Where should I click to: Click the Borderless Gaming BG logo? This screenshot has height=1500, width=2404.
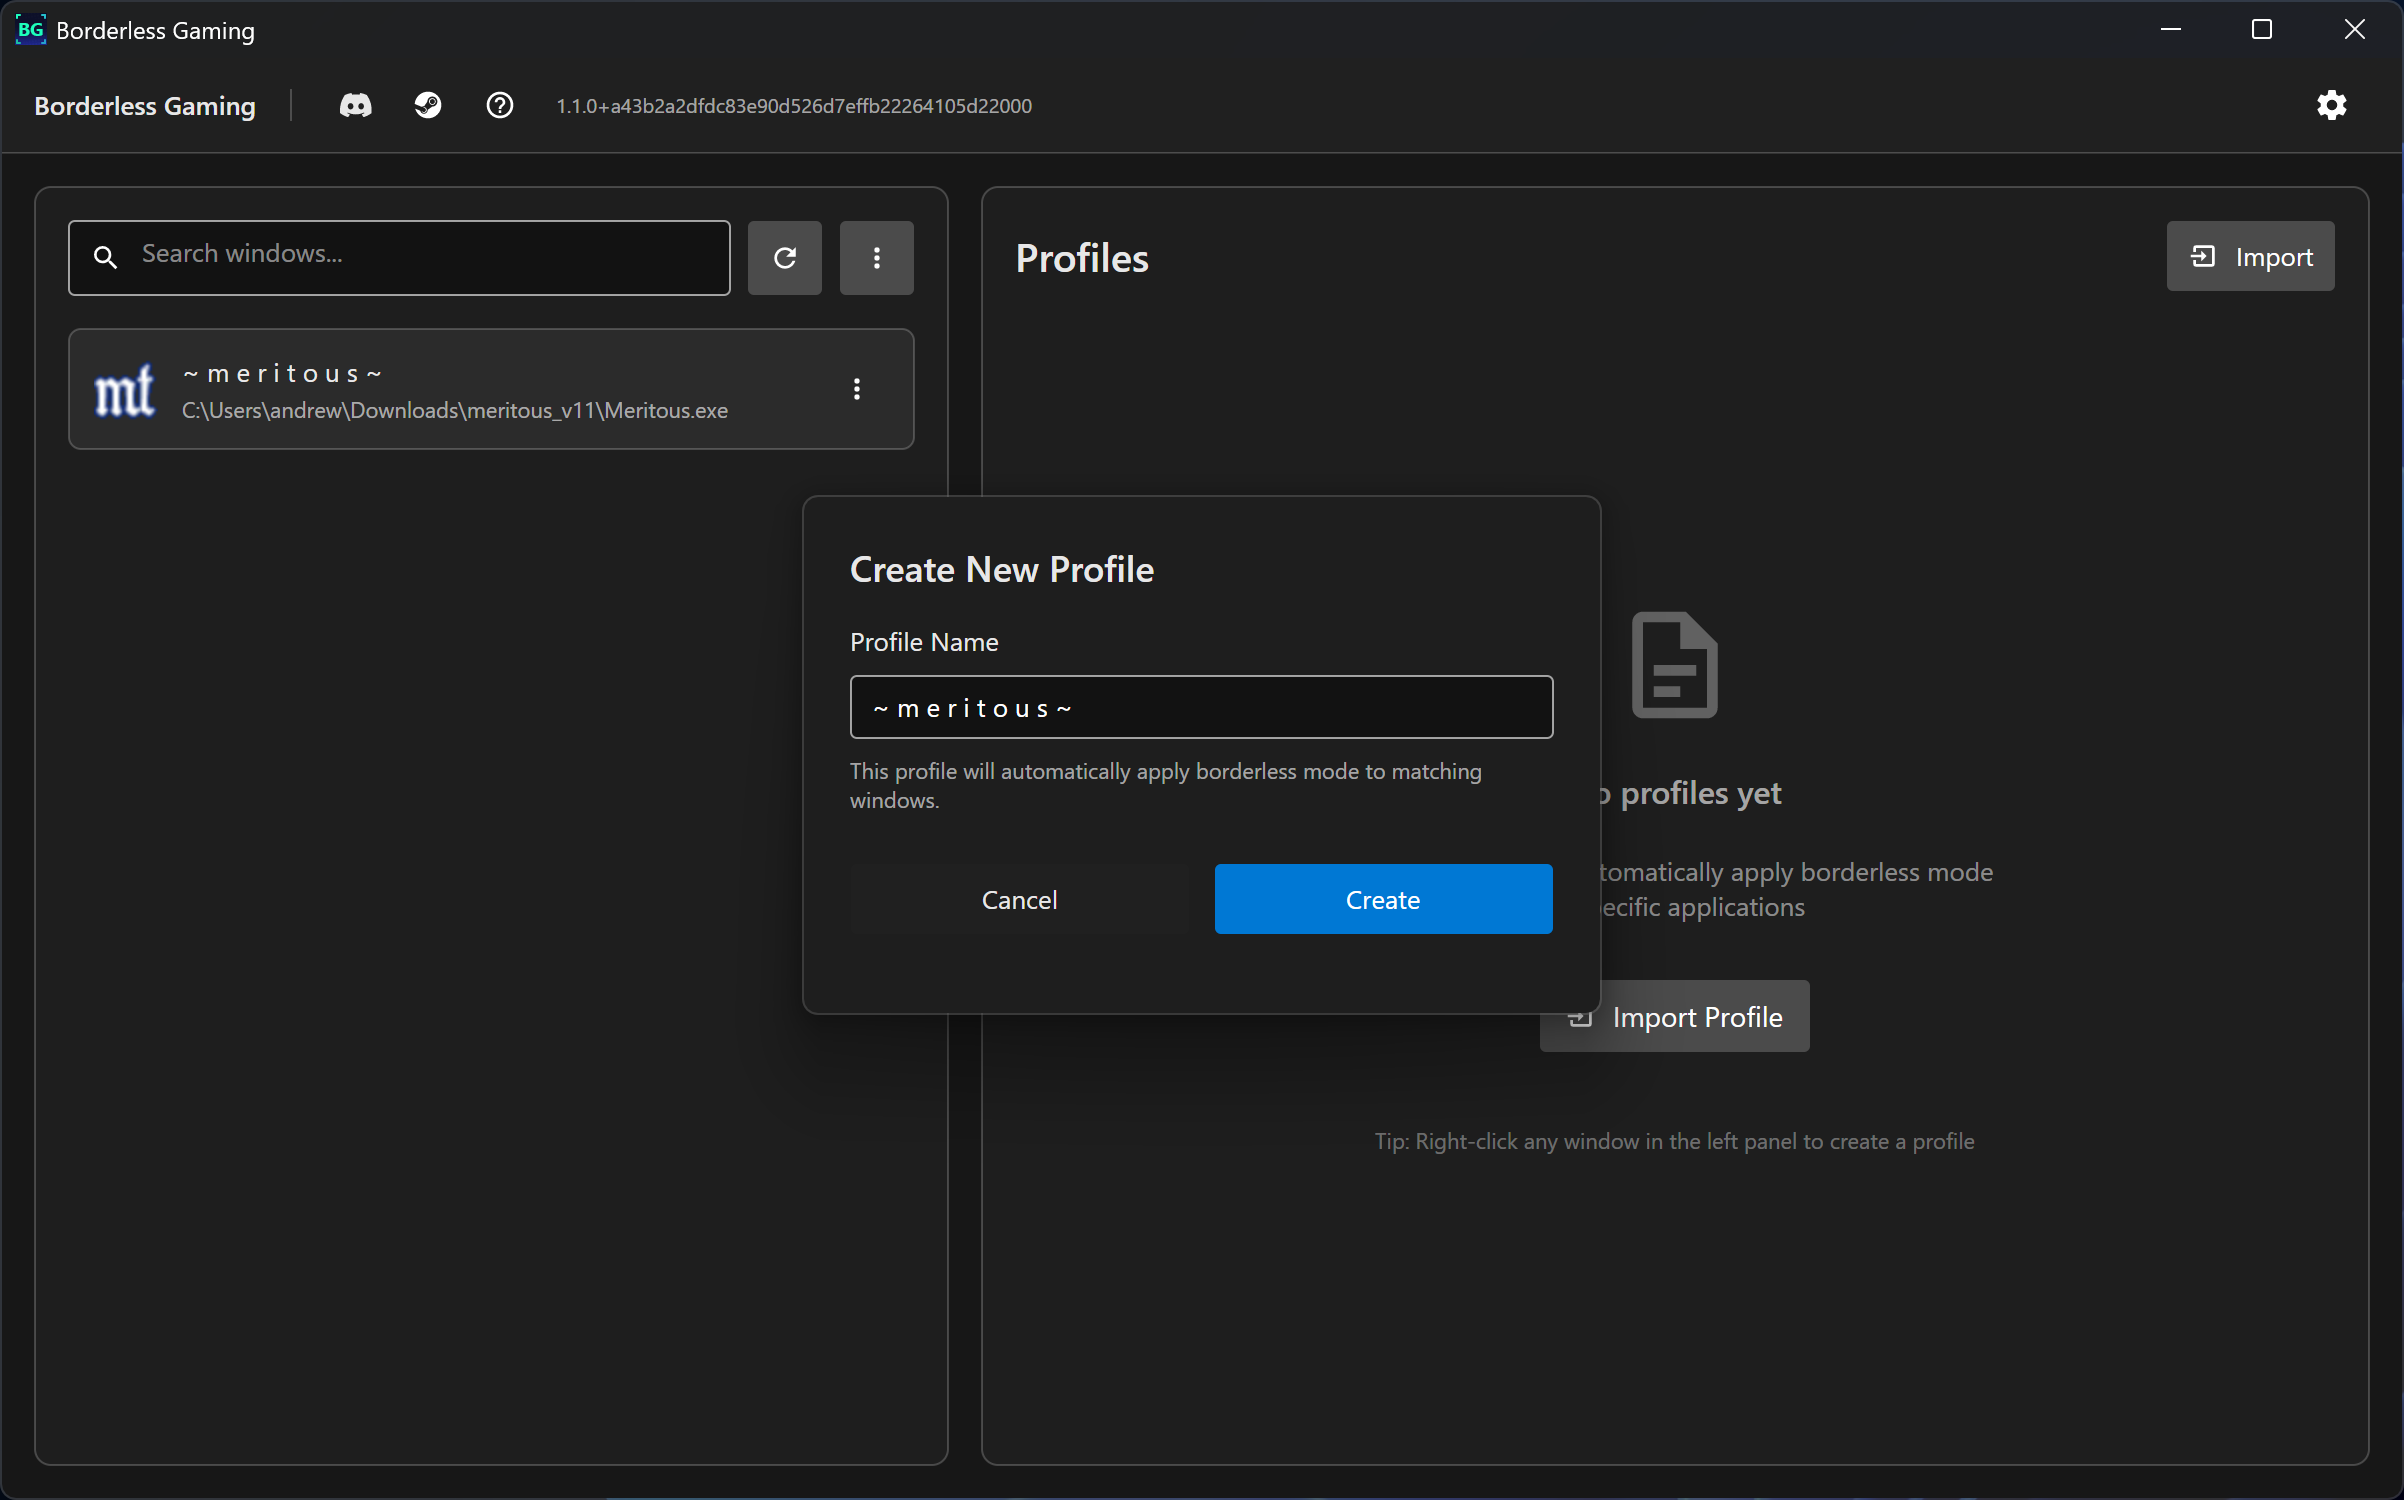point(30,30)
